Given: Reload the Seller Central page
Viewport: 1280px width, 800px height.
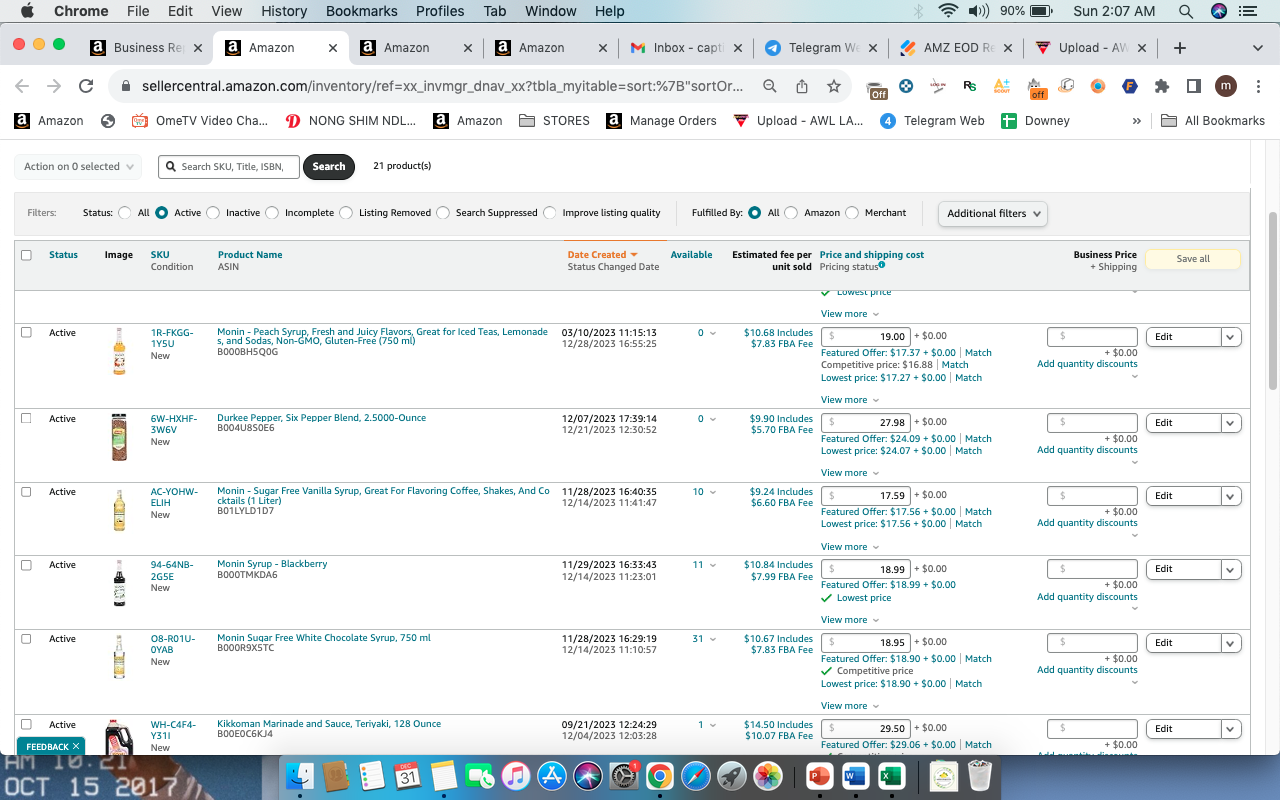Looking at the screenshot, I should click(86, 86).
